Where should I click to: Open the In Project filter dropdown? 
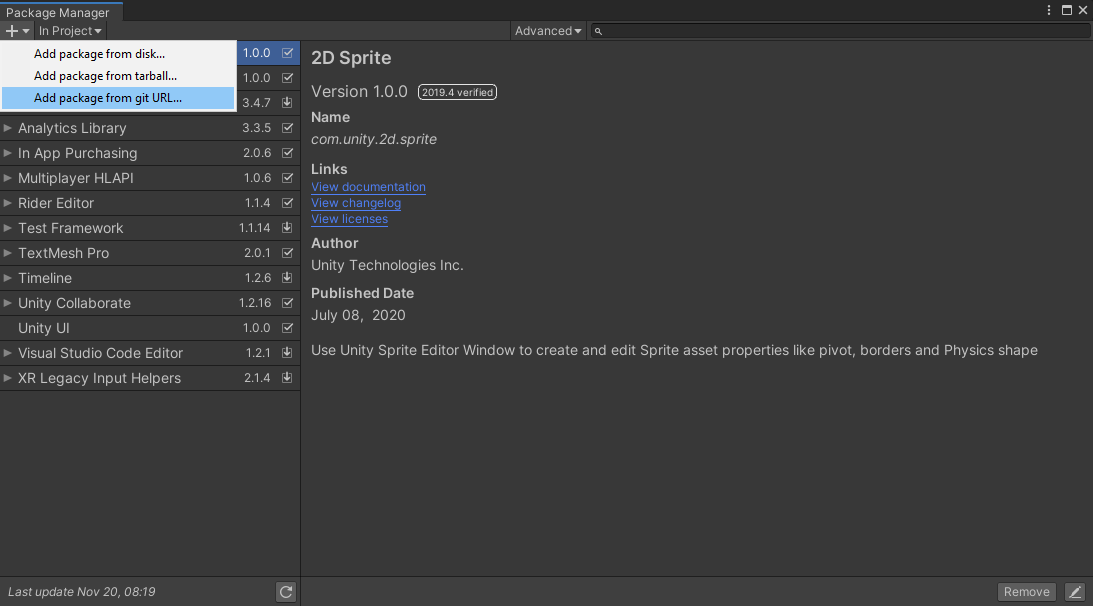click(70, 31)
